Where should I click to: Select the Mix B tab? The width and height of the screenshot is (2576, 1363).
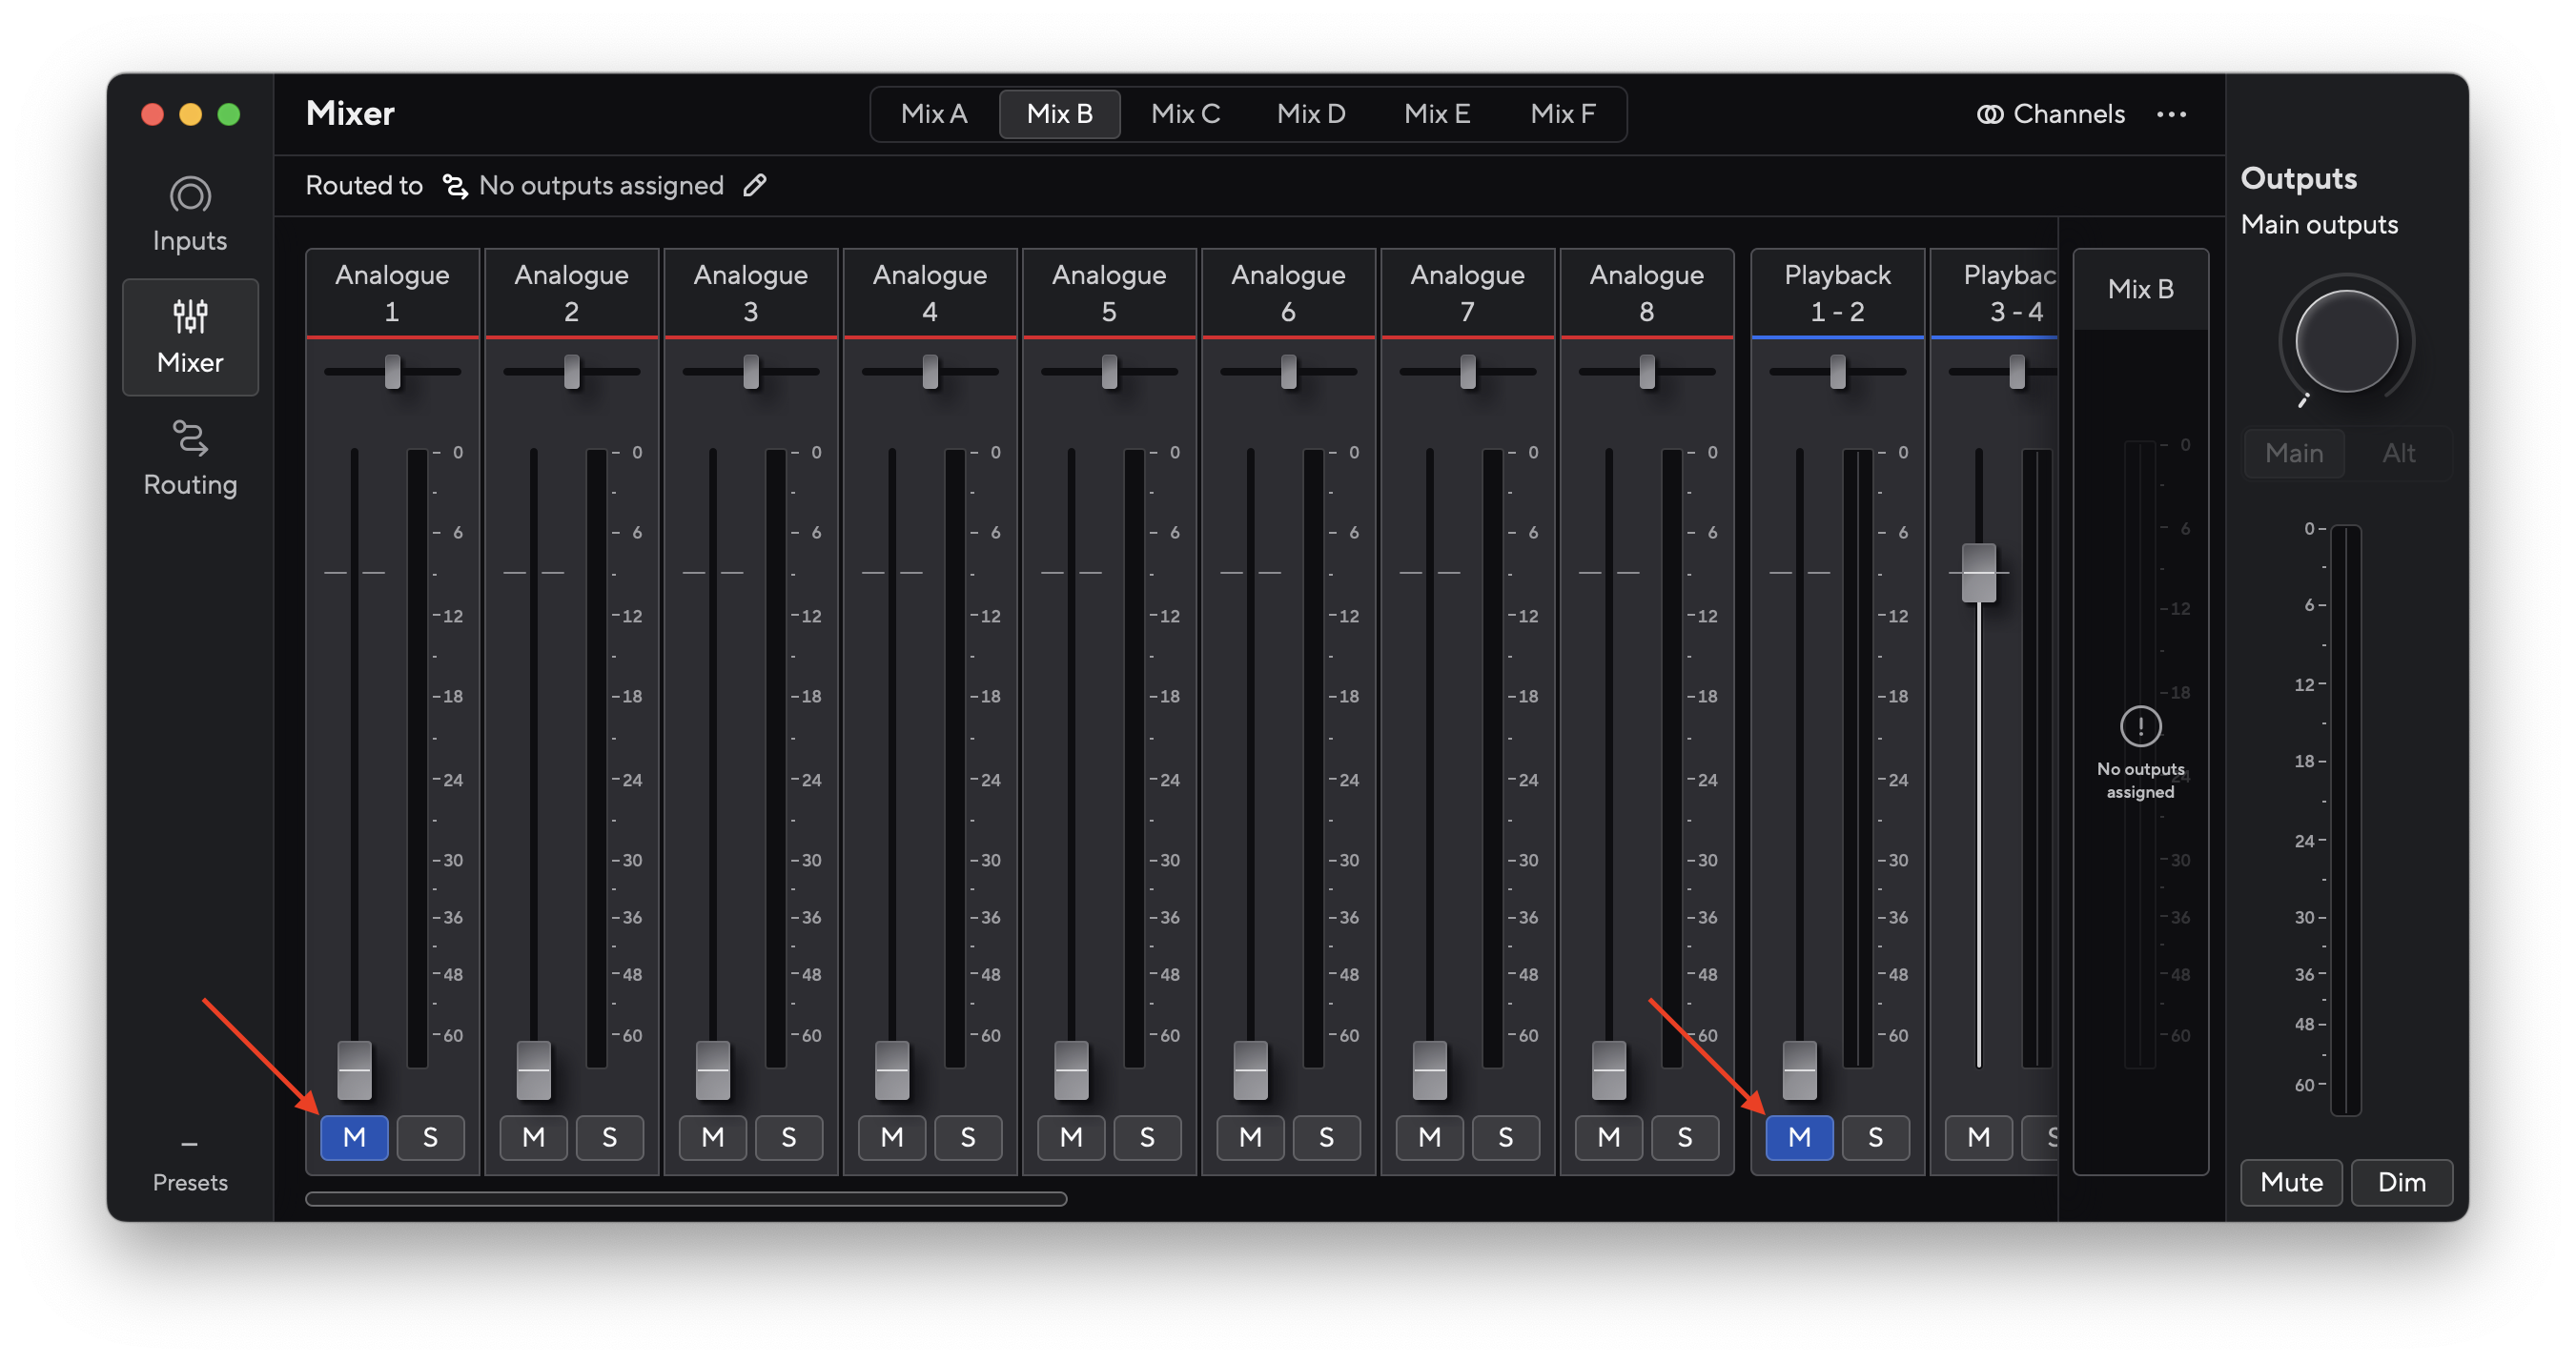click(x=1059, y=114)
